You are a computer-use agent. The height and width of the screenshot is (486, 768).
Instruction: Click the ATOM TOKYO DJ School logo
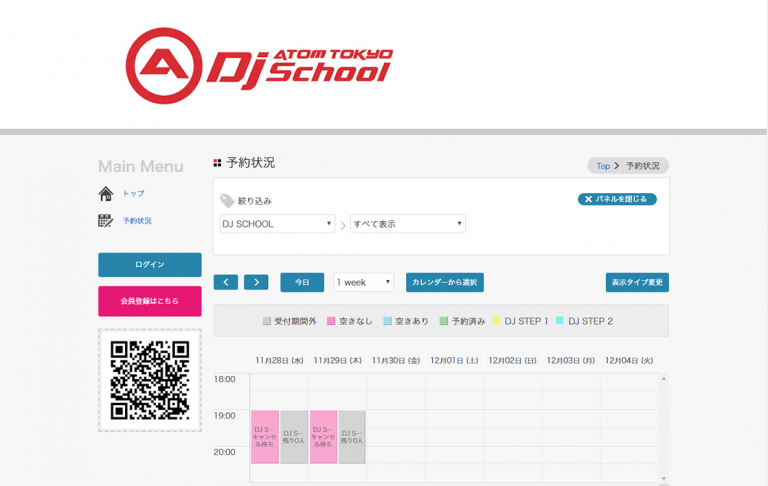click(259, 66)
